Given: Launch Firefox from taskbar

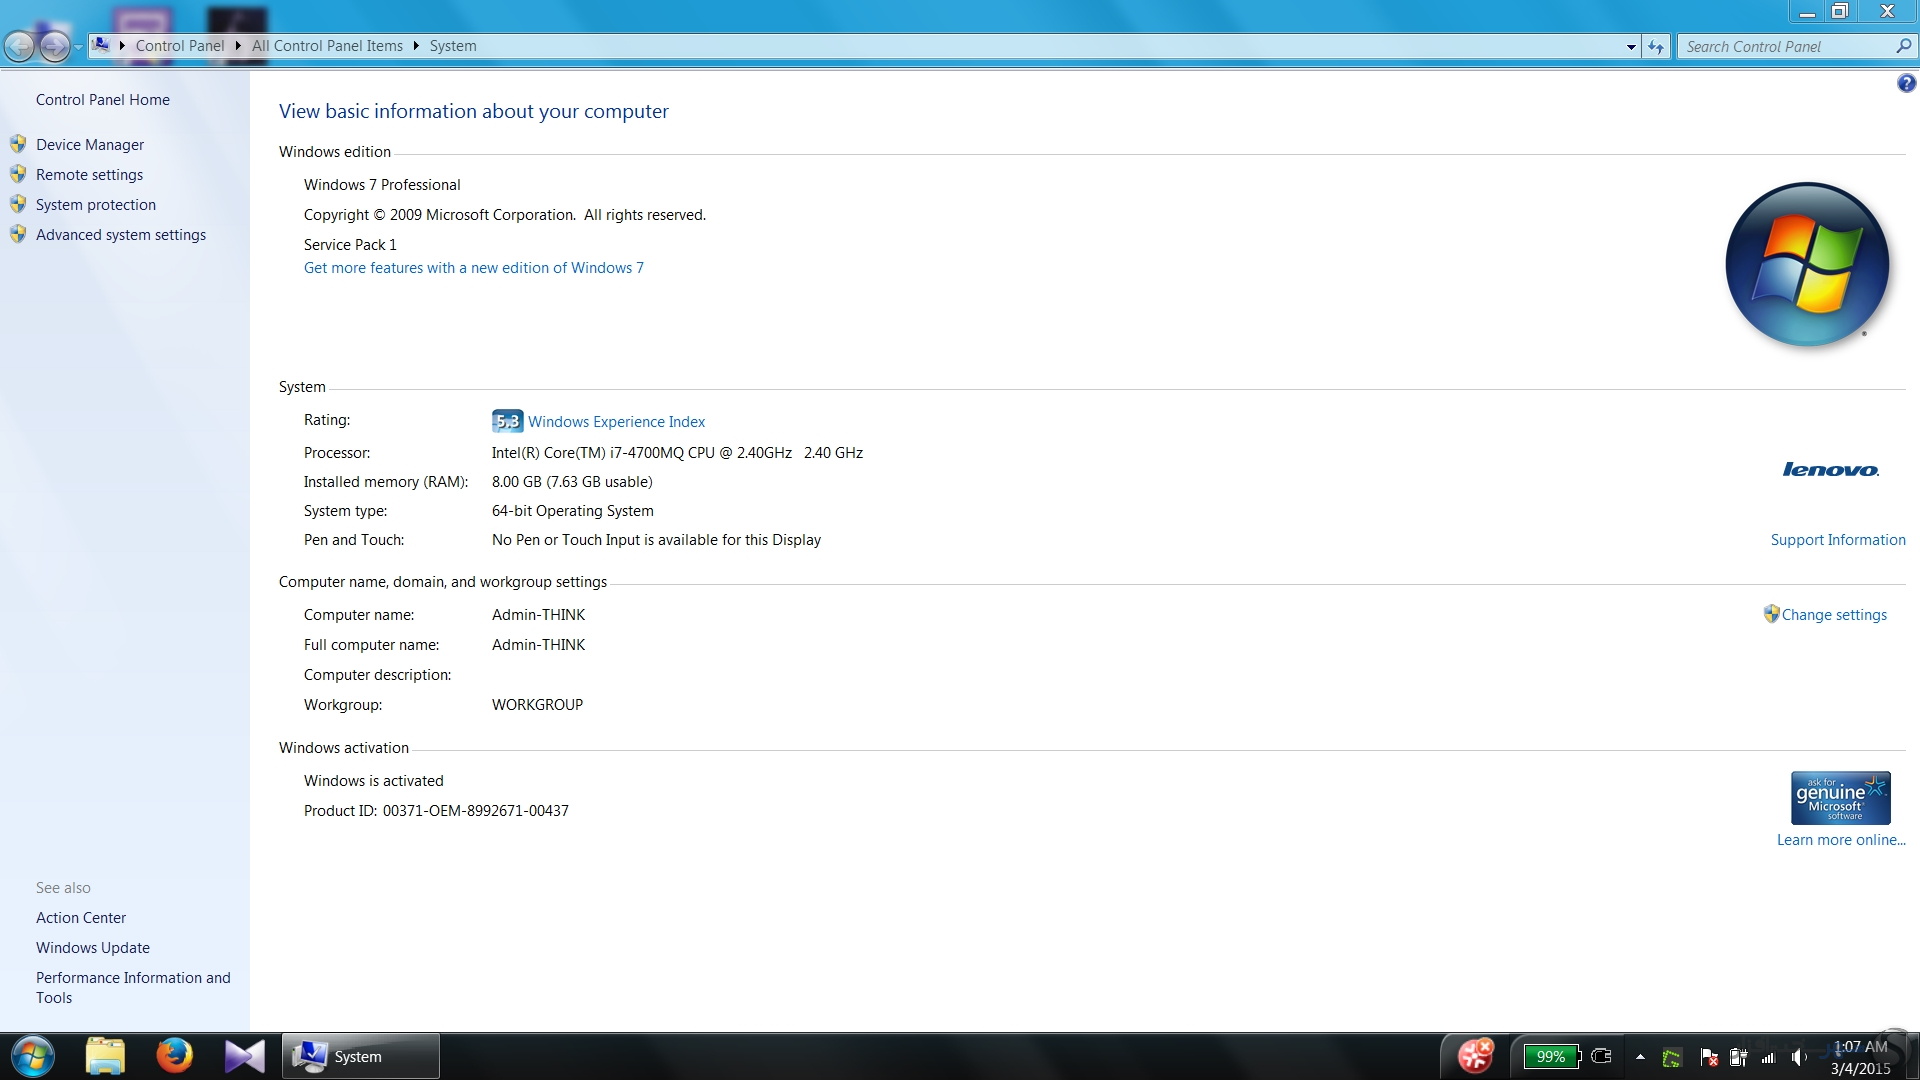Looking at the screenshot, I should pos(174,1056).
